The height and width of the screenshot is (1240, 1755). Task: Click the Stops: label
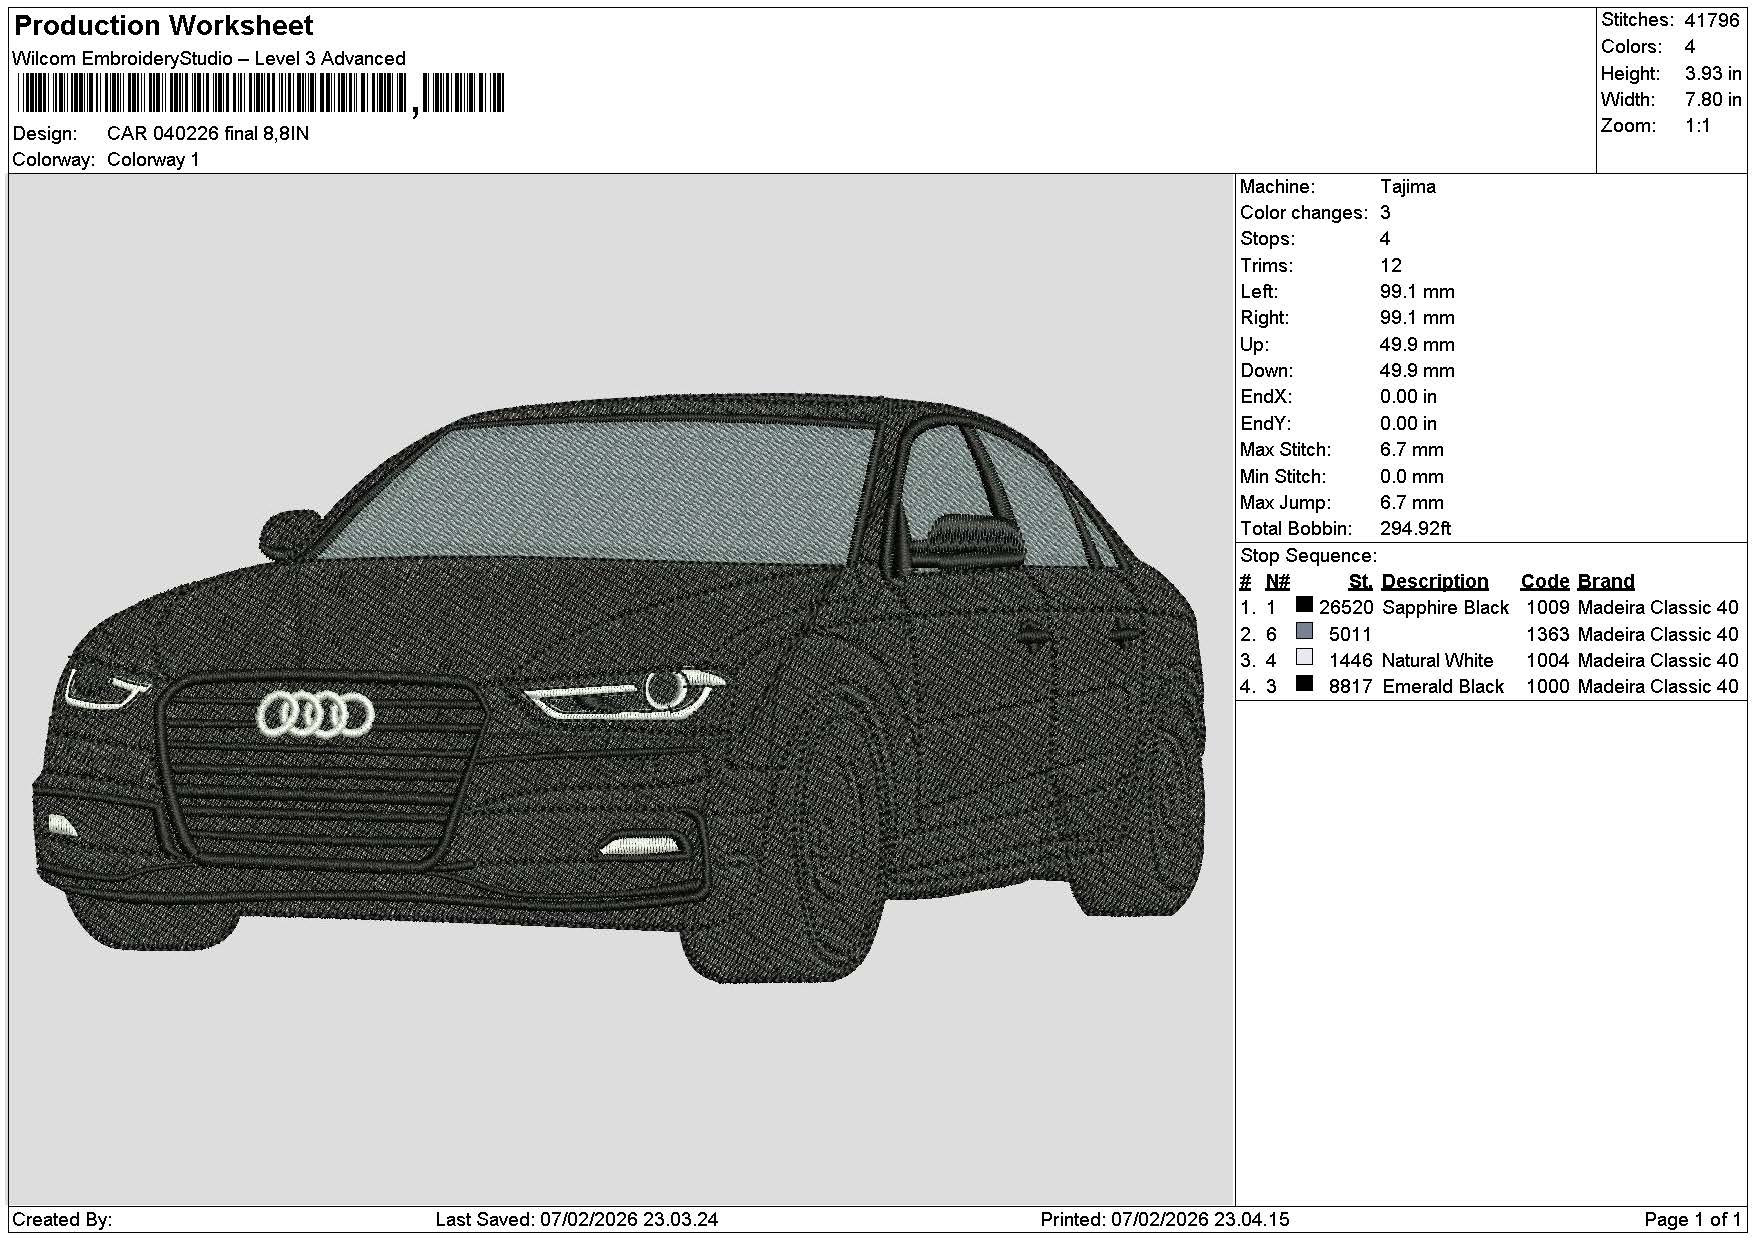click(x=1267, y=239)
